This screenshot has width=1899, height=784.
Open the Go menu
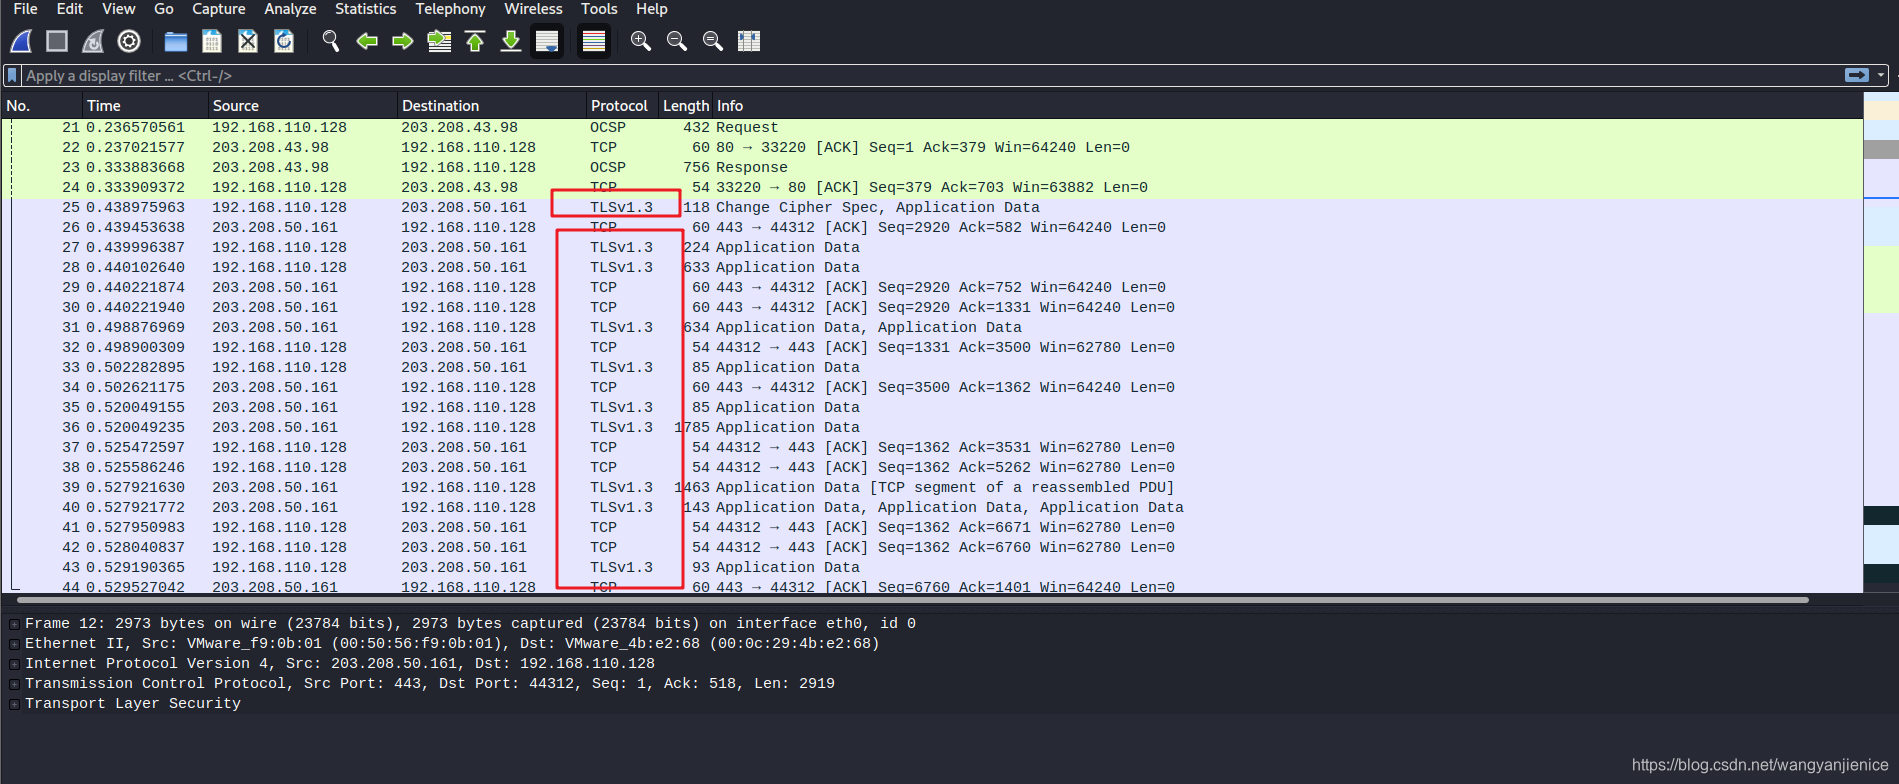[164, 9]
